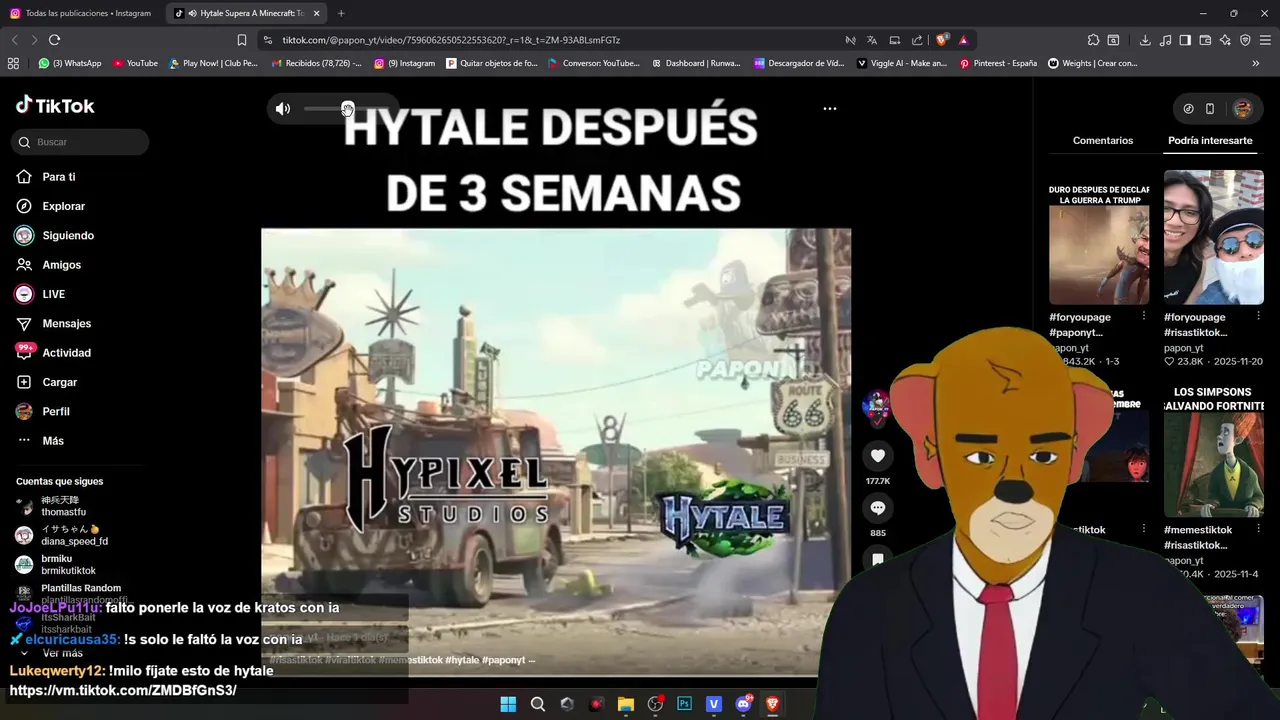Image resolution: width=1280 pixels, height=720 pixels.
Task: Open Perfil in the sidebar
Action: (55, 412)
